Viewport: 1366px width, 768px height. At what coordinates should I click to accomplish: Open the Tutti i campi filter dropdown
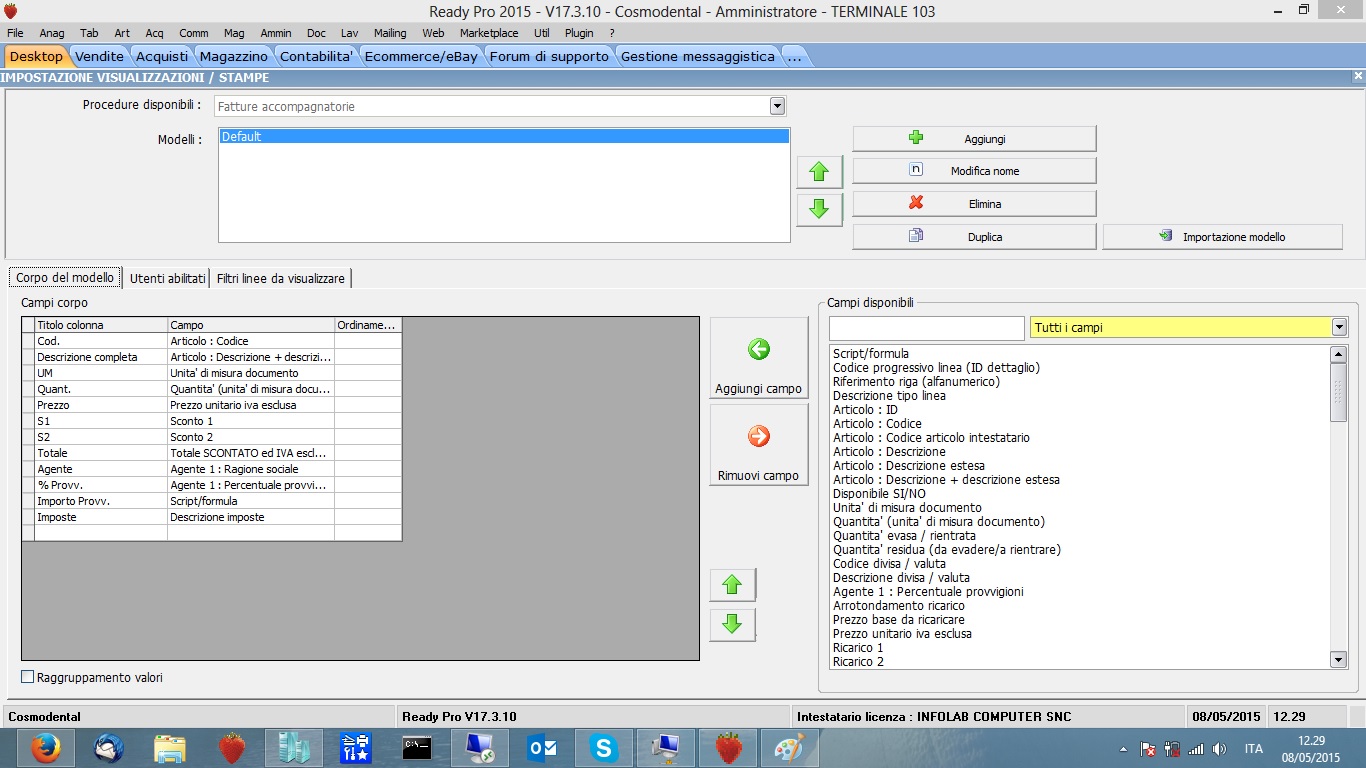click(1339, 327)
